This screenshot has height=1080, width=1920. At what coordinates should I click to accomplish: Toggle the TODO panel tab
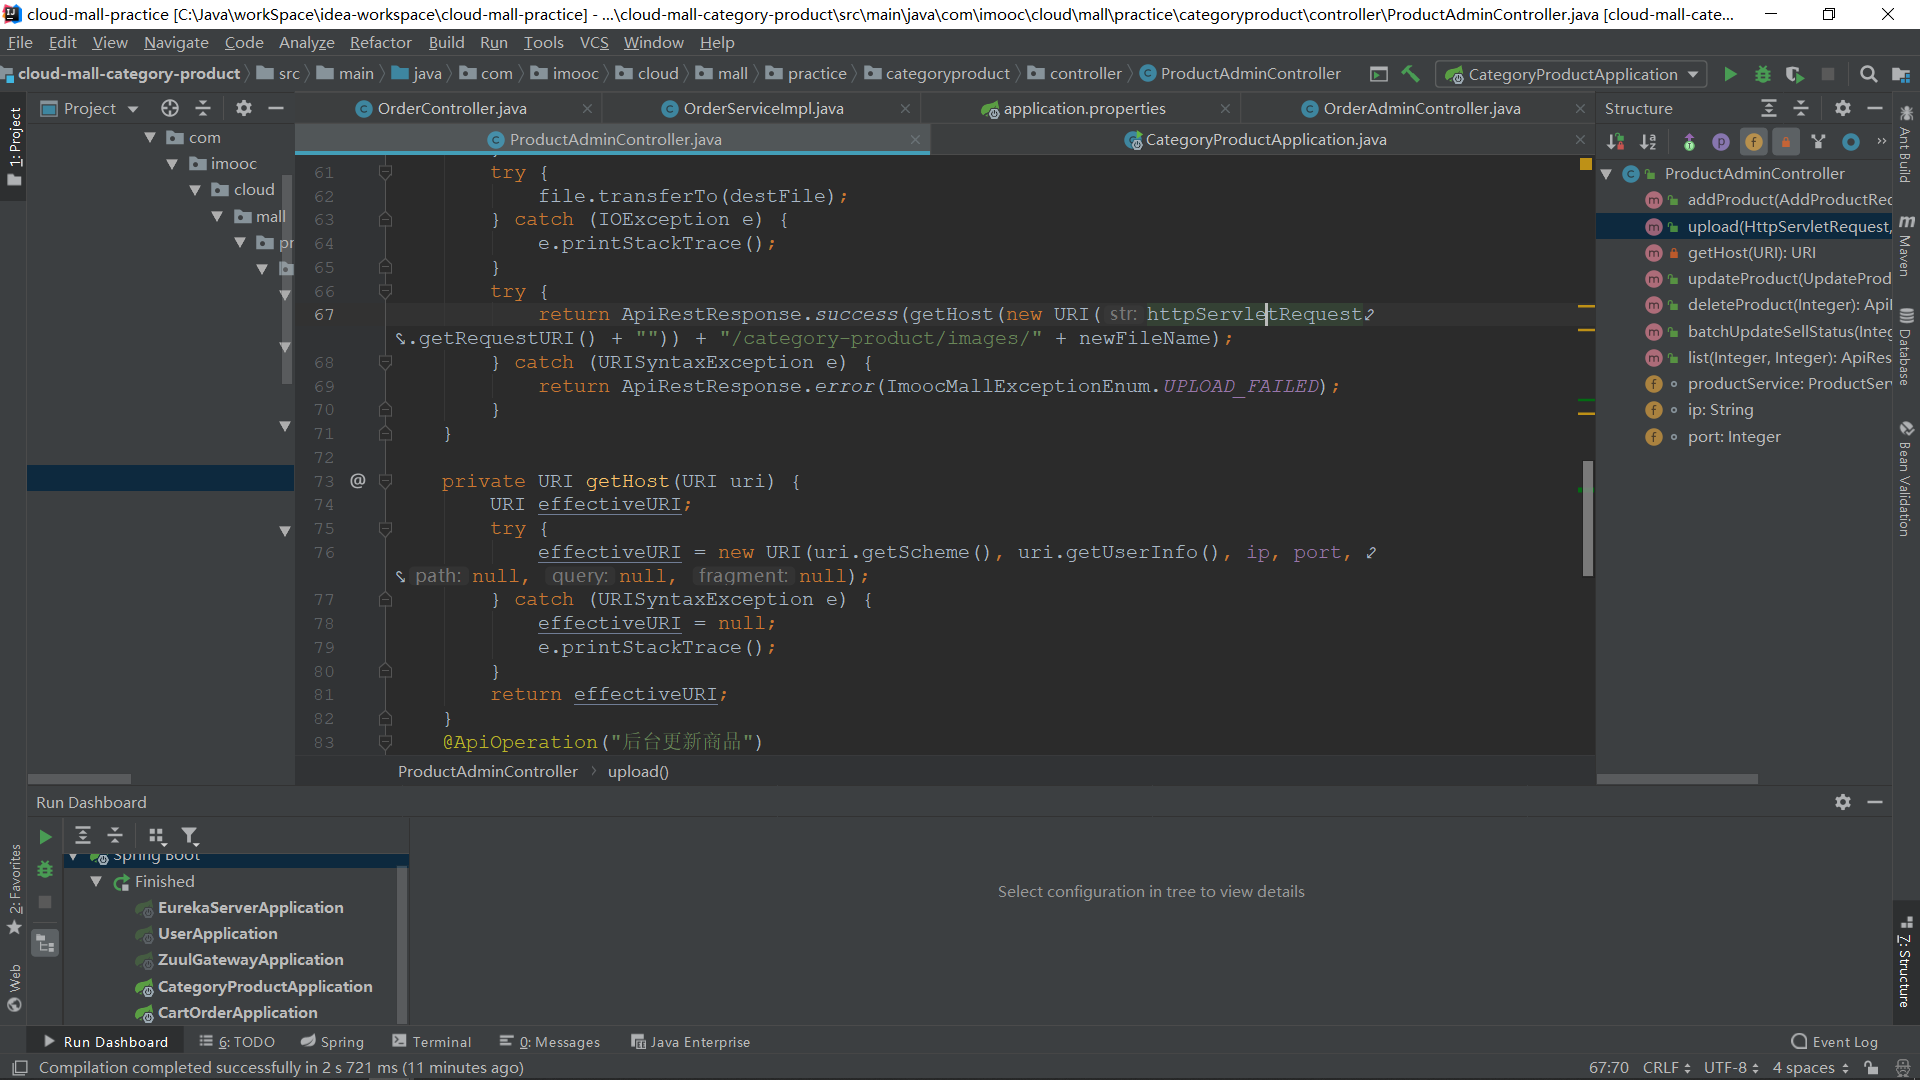point(243,1042)
